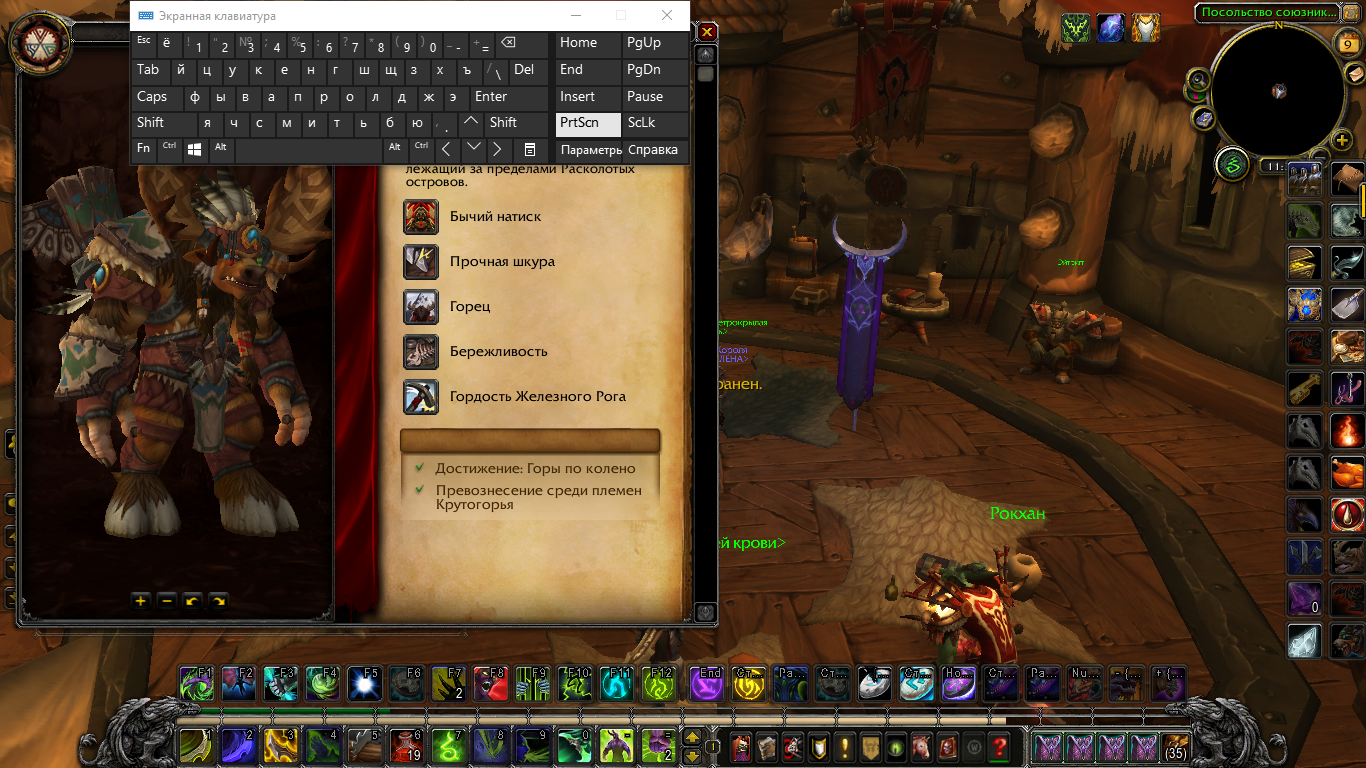Click the scrollbar thumb in the race panel
Image resolution: width=1366 pixels, height=768 pixels.
[705, 74]
